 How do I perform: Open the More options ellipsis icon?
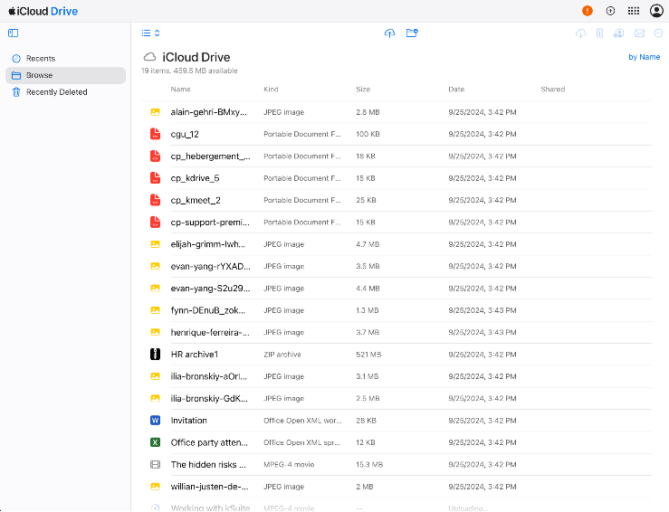pos(658,33)
